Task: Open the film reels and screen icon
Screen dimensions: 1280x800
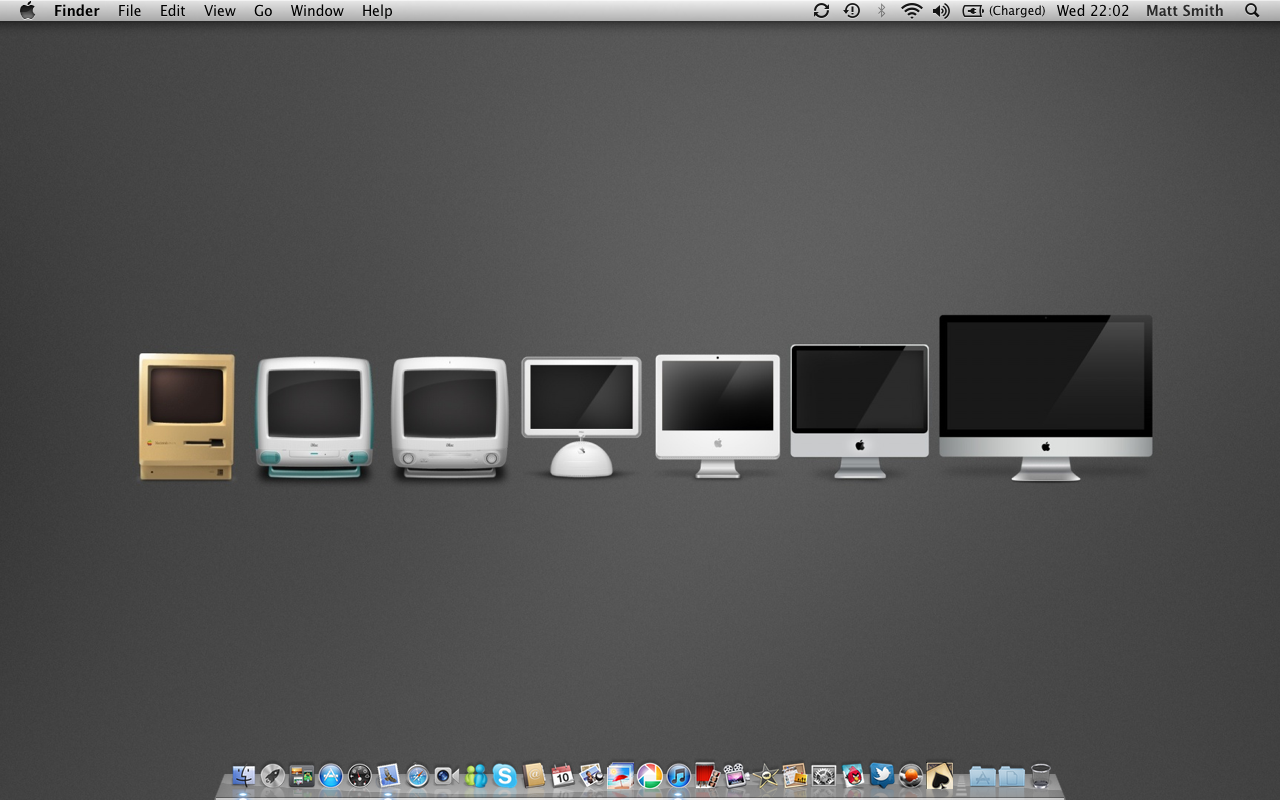Action: (x=737, y=775)
